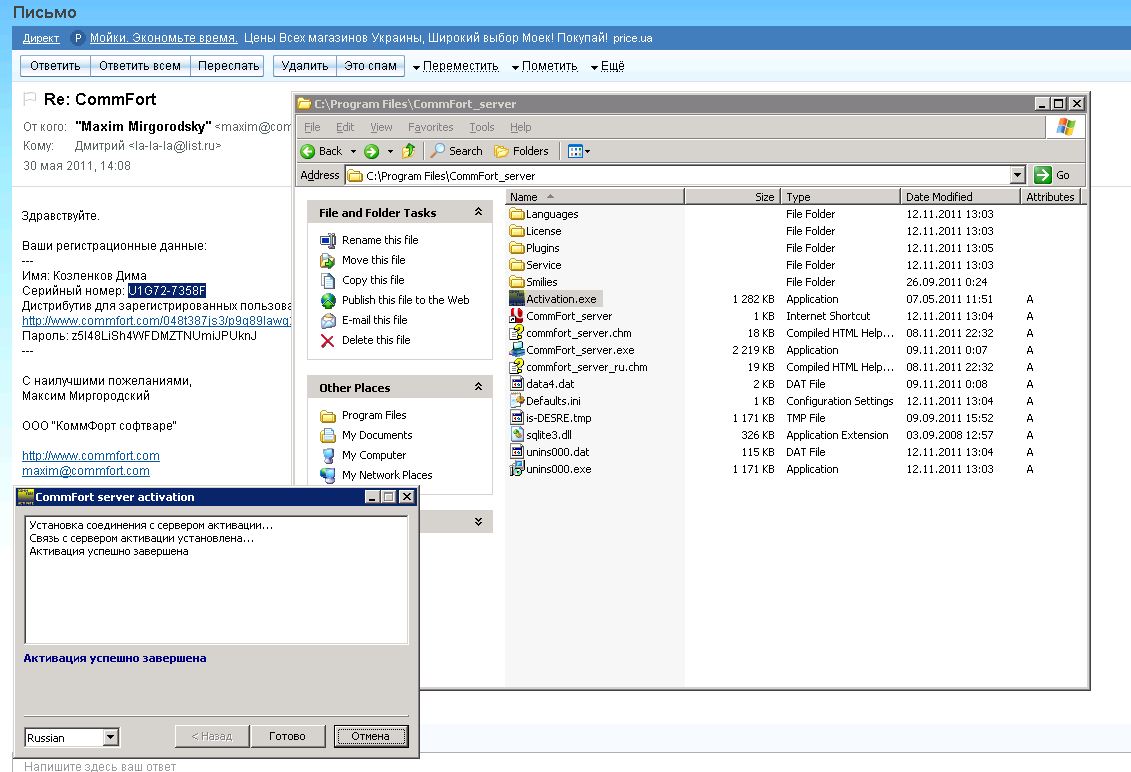The width and height of the screenshot is (1131, 772).
Task: Select the CommFort_server shortcut icon
Action: pos(516,316)
